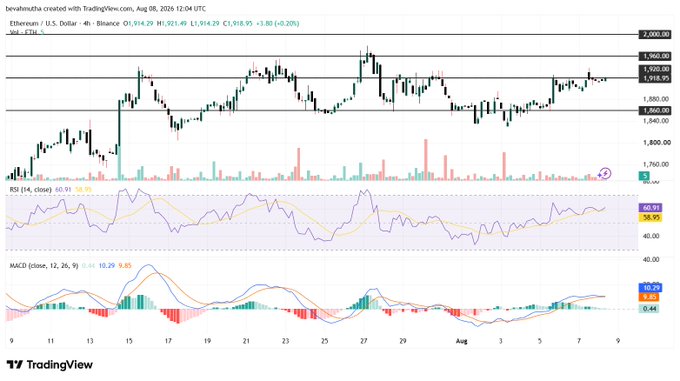Viewport: 680px width, 381px height.
Task: Open the RSI (14, close) indicator legend
Action: (30, 189)
